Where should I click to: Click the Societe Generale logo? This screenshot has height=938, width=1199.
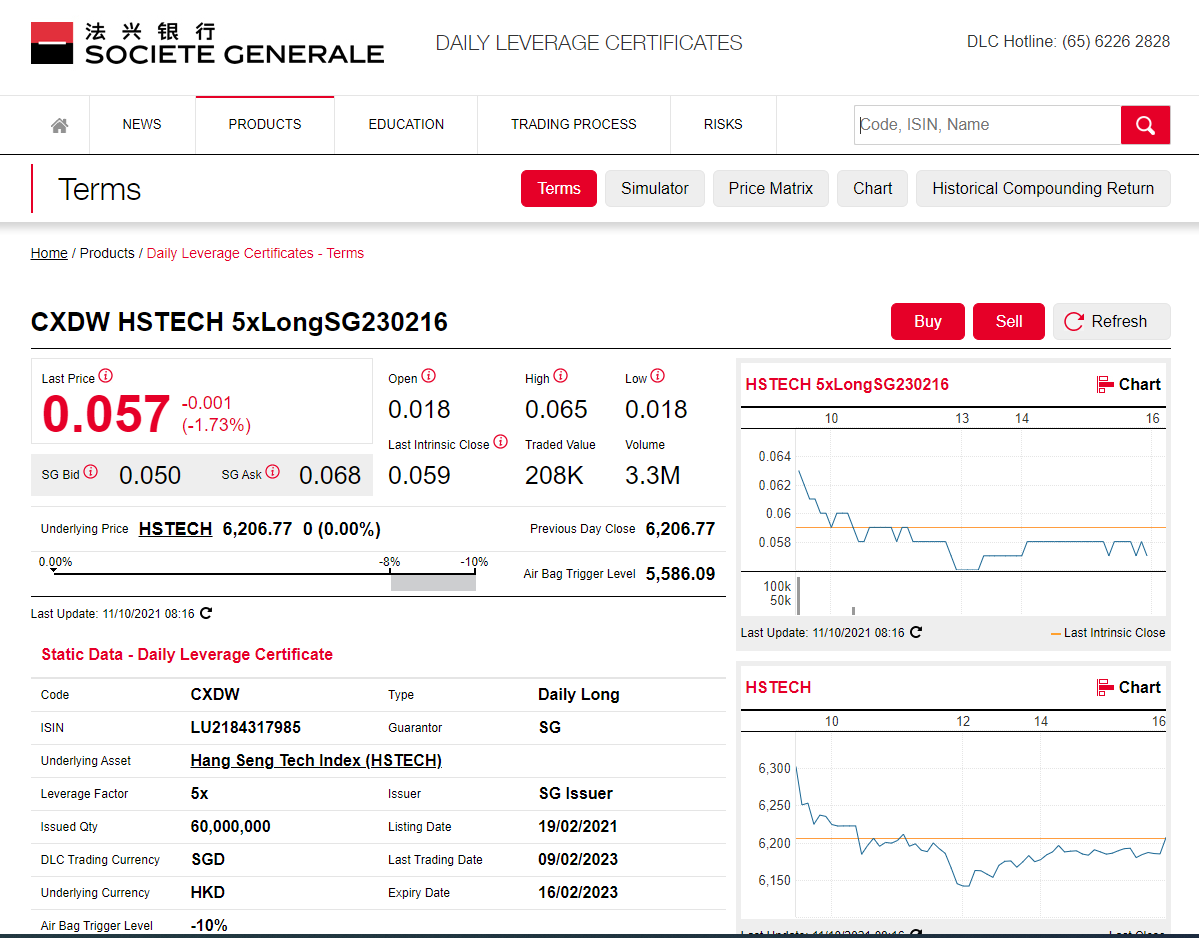(x=207, y=43)
